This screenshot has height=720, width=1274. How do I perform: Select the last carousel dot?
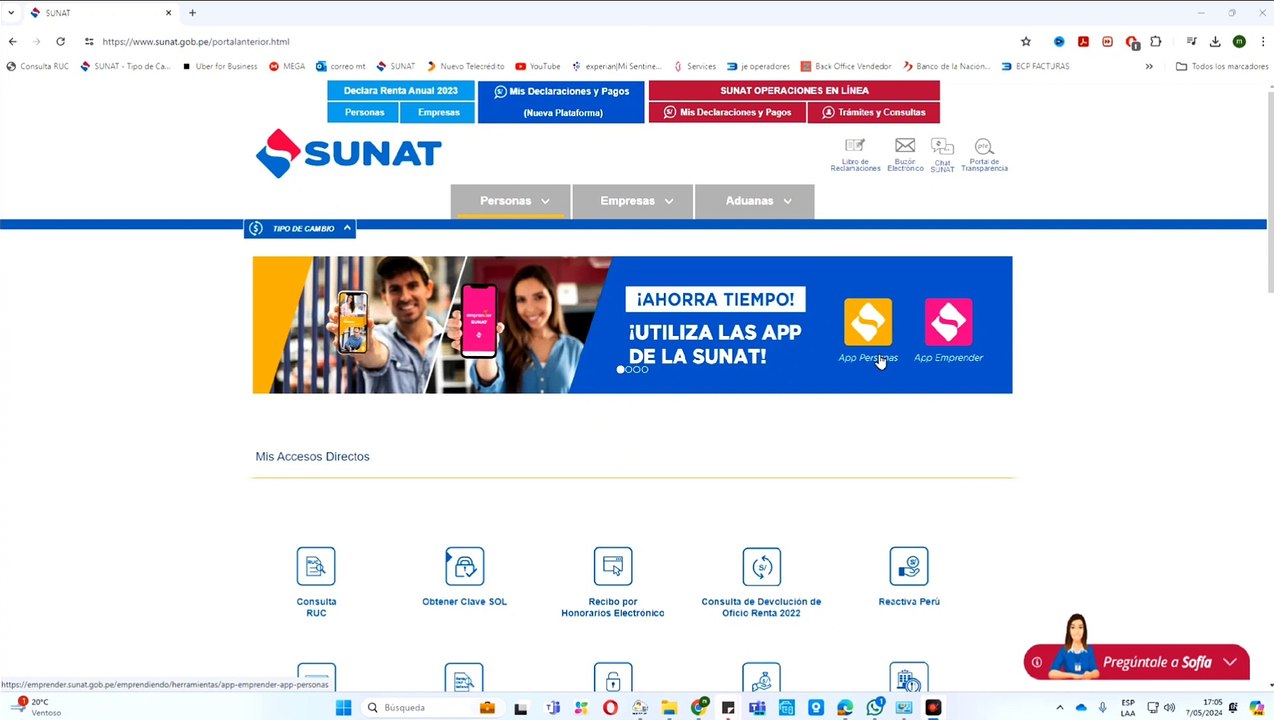click(645, 370)
